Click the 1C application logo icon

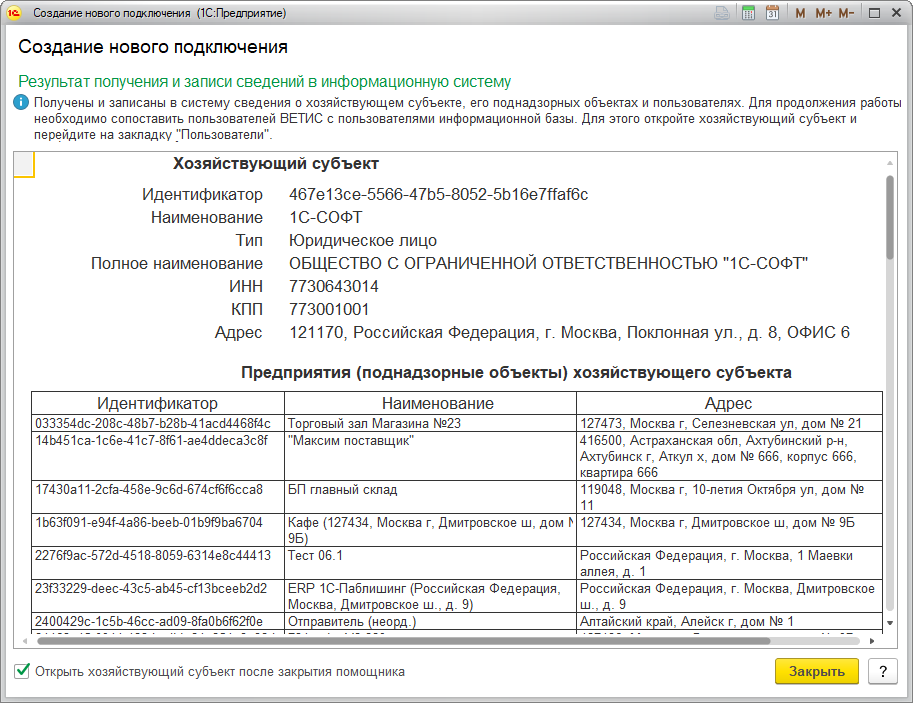(x=13, y=13)
